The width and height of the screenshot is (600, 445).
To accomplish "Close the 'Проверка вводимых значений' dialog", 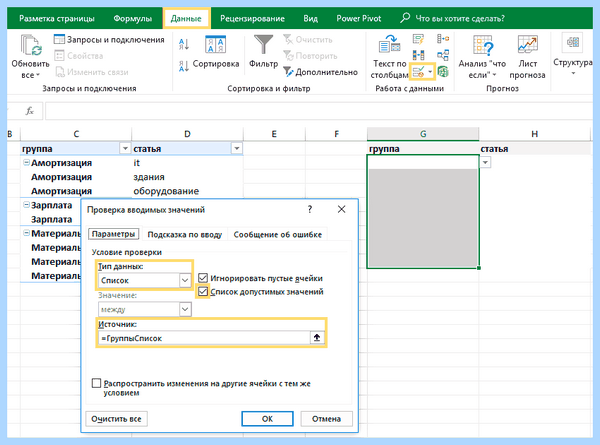I will tap(341, 209).
